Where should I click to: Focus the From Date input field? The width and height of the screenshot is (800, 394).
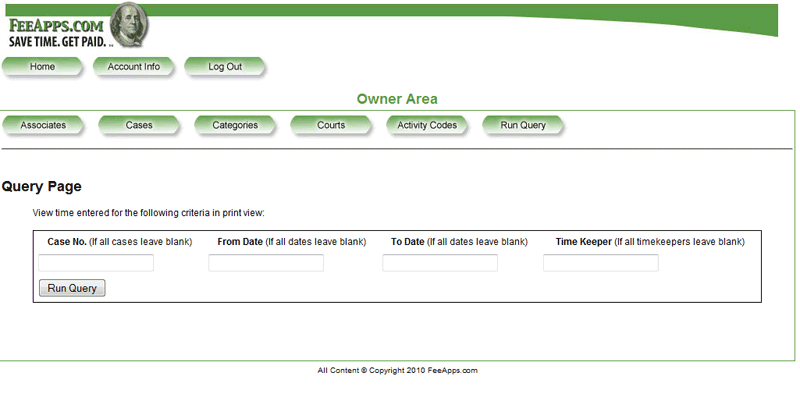(x=266, y=263)
